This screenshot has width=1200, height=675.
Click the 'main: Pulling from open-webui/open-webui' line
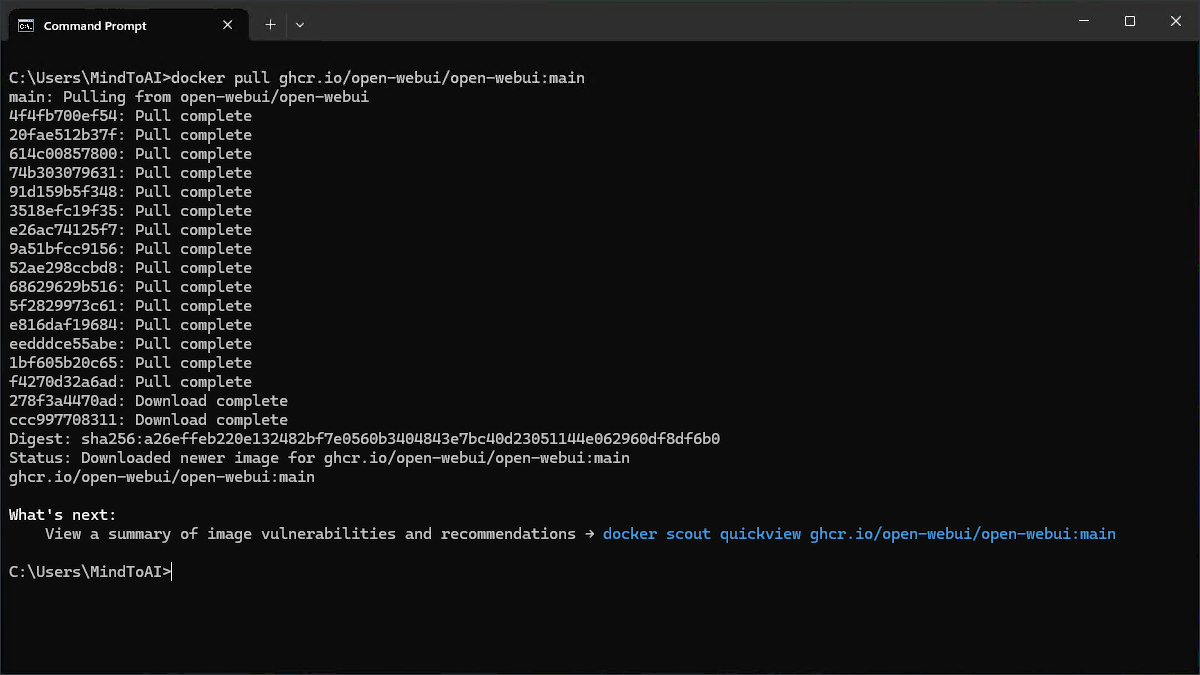[x=189, y=97]
